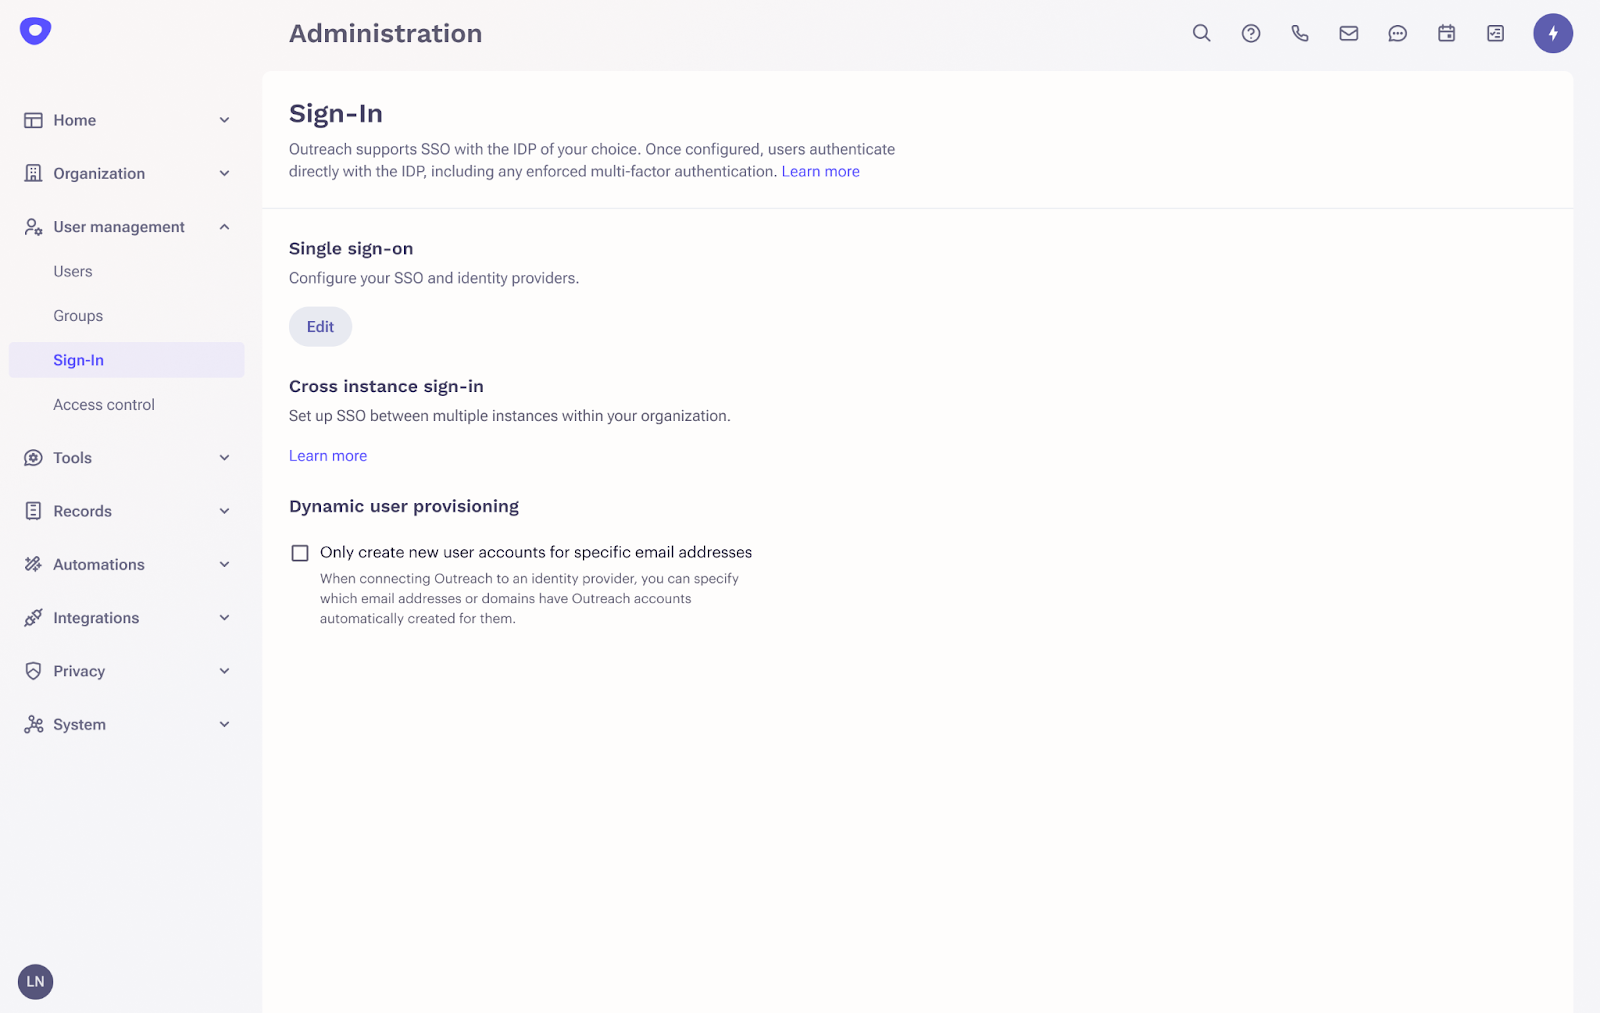Click the lightning bolt avatar button
This screenshot has height=1013, width=1600.
pos(1552,33)
